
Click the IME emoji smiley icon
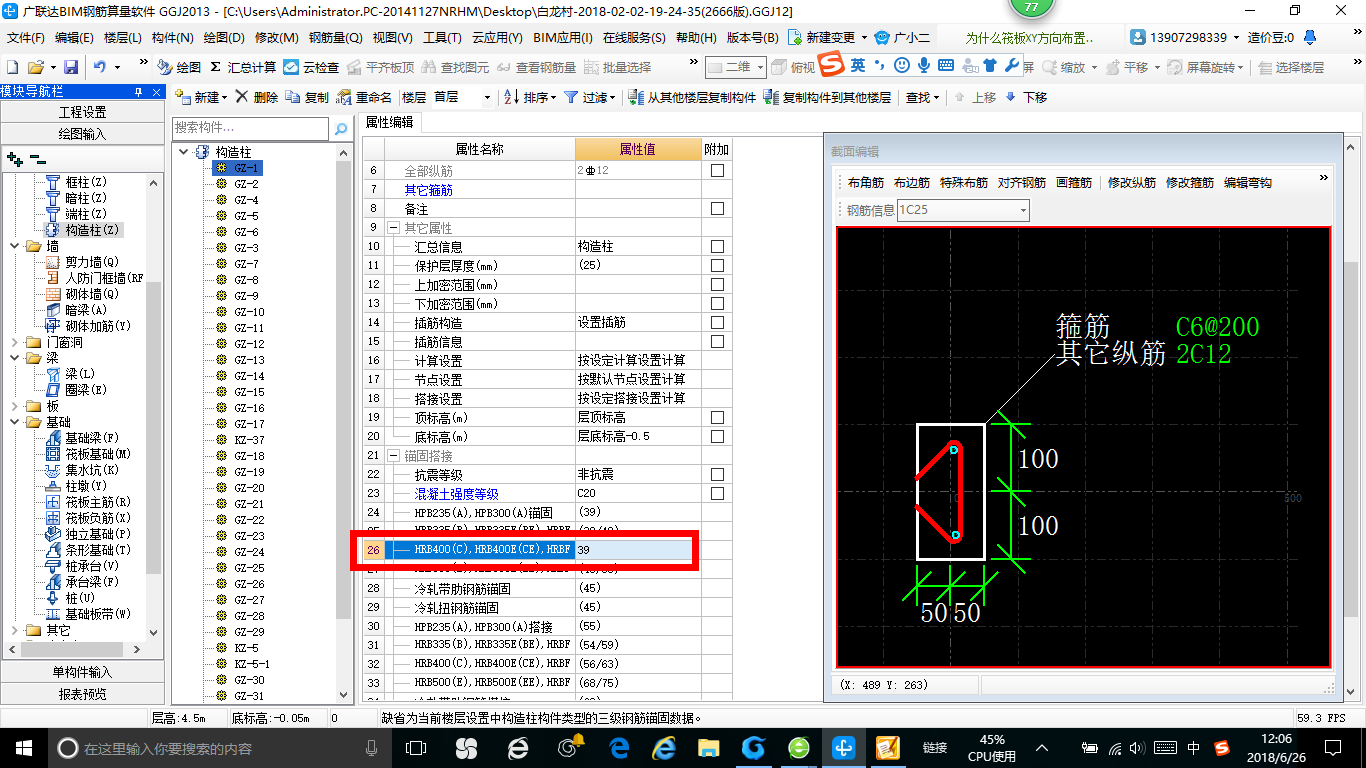point(902,66)
